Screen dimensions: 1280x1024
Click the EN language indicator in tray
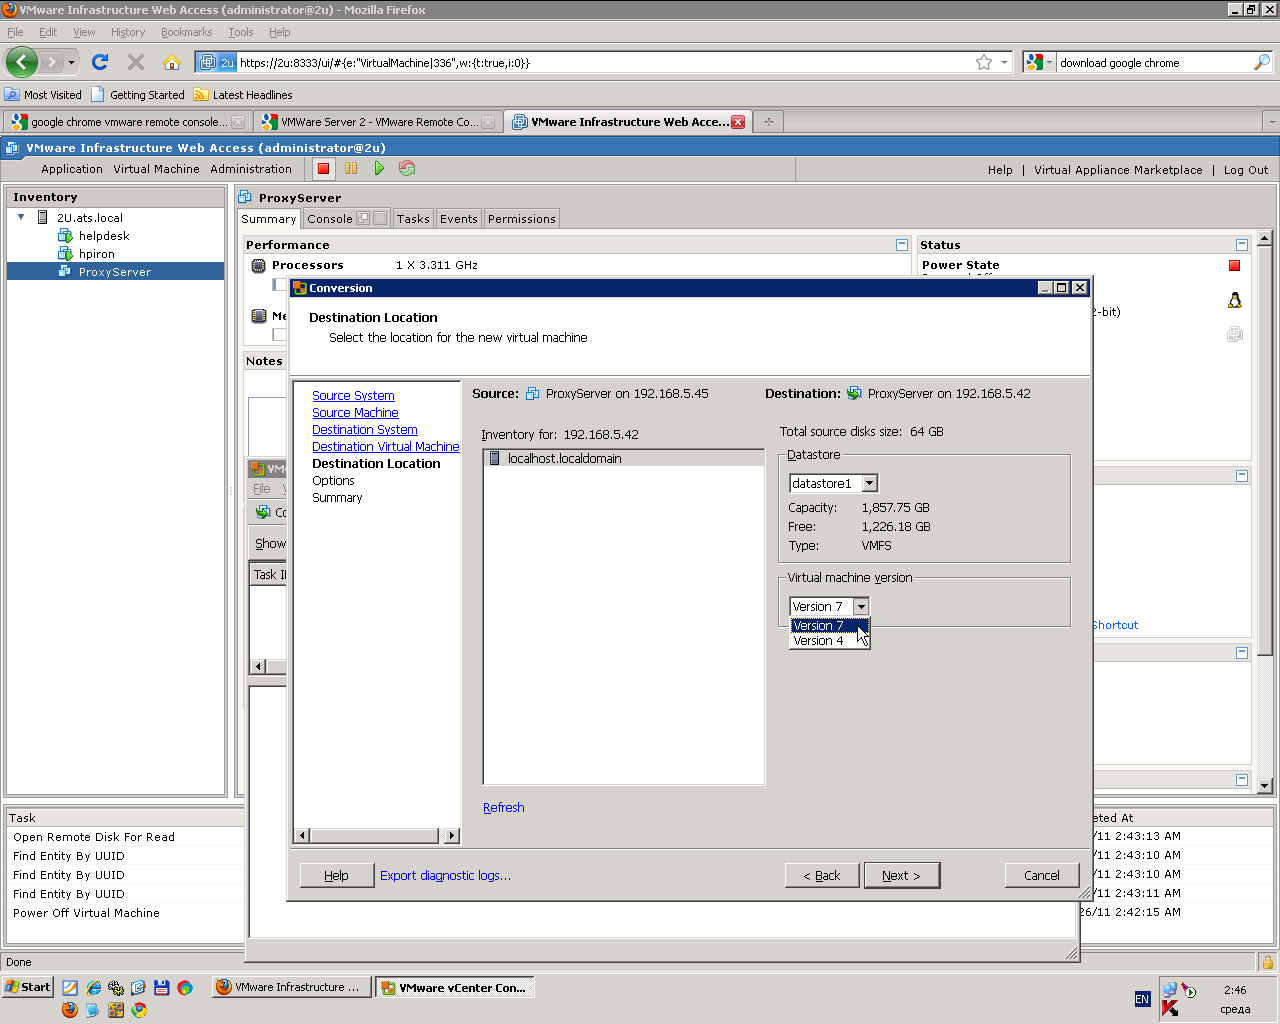coord(1142,999)
